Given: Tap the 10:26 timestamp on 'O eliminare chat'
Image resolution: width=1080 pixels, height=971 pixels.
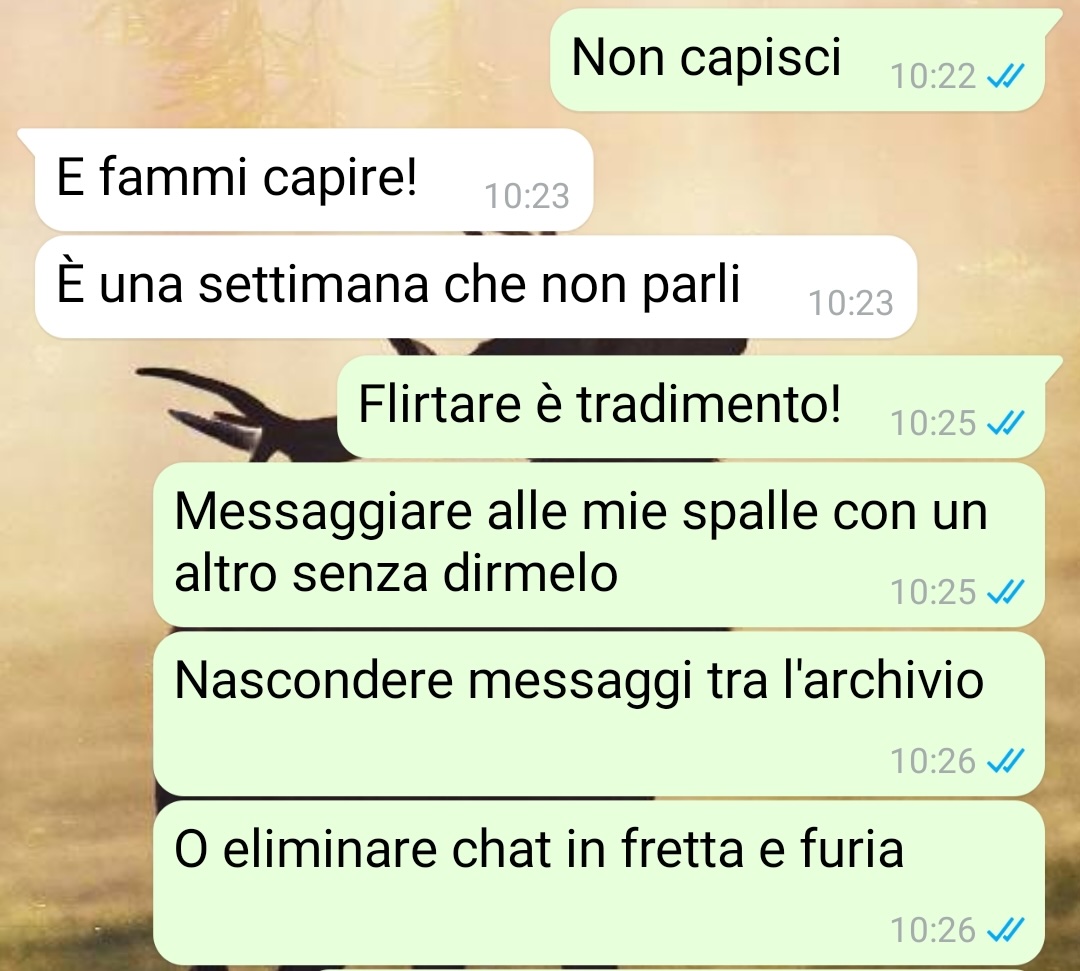Looking at the screenshot, I should [x=933, y=930].
